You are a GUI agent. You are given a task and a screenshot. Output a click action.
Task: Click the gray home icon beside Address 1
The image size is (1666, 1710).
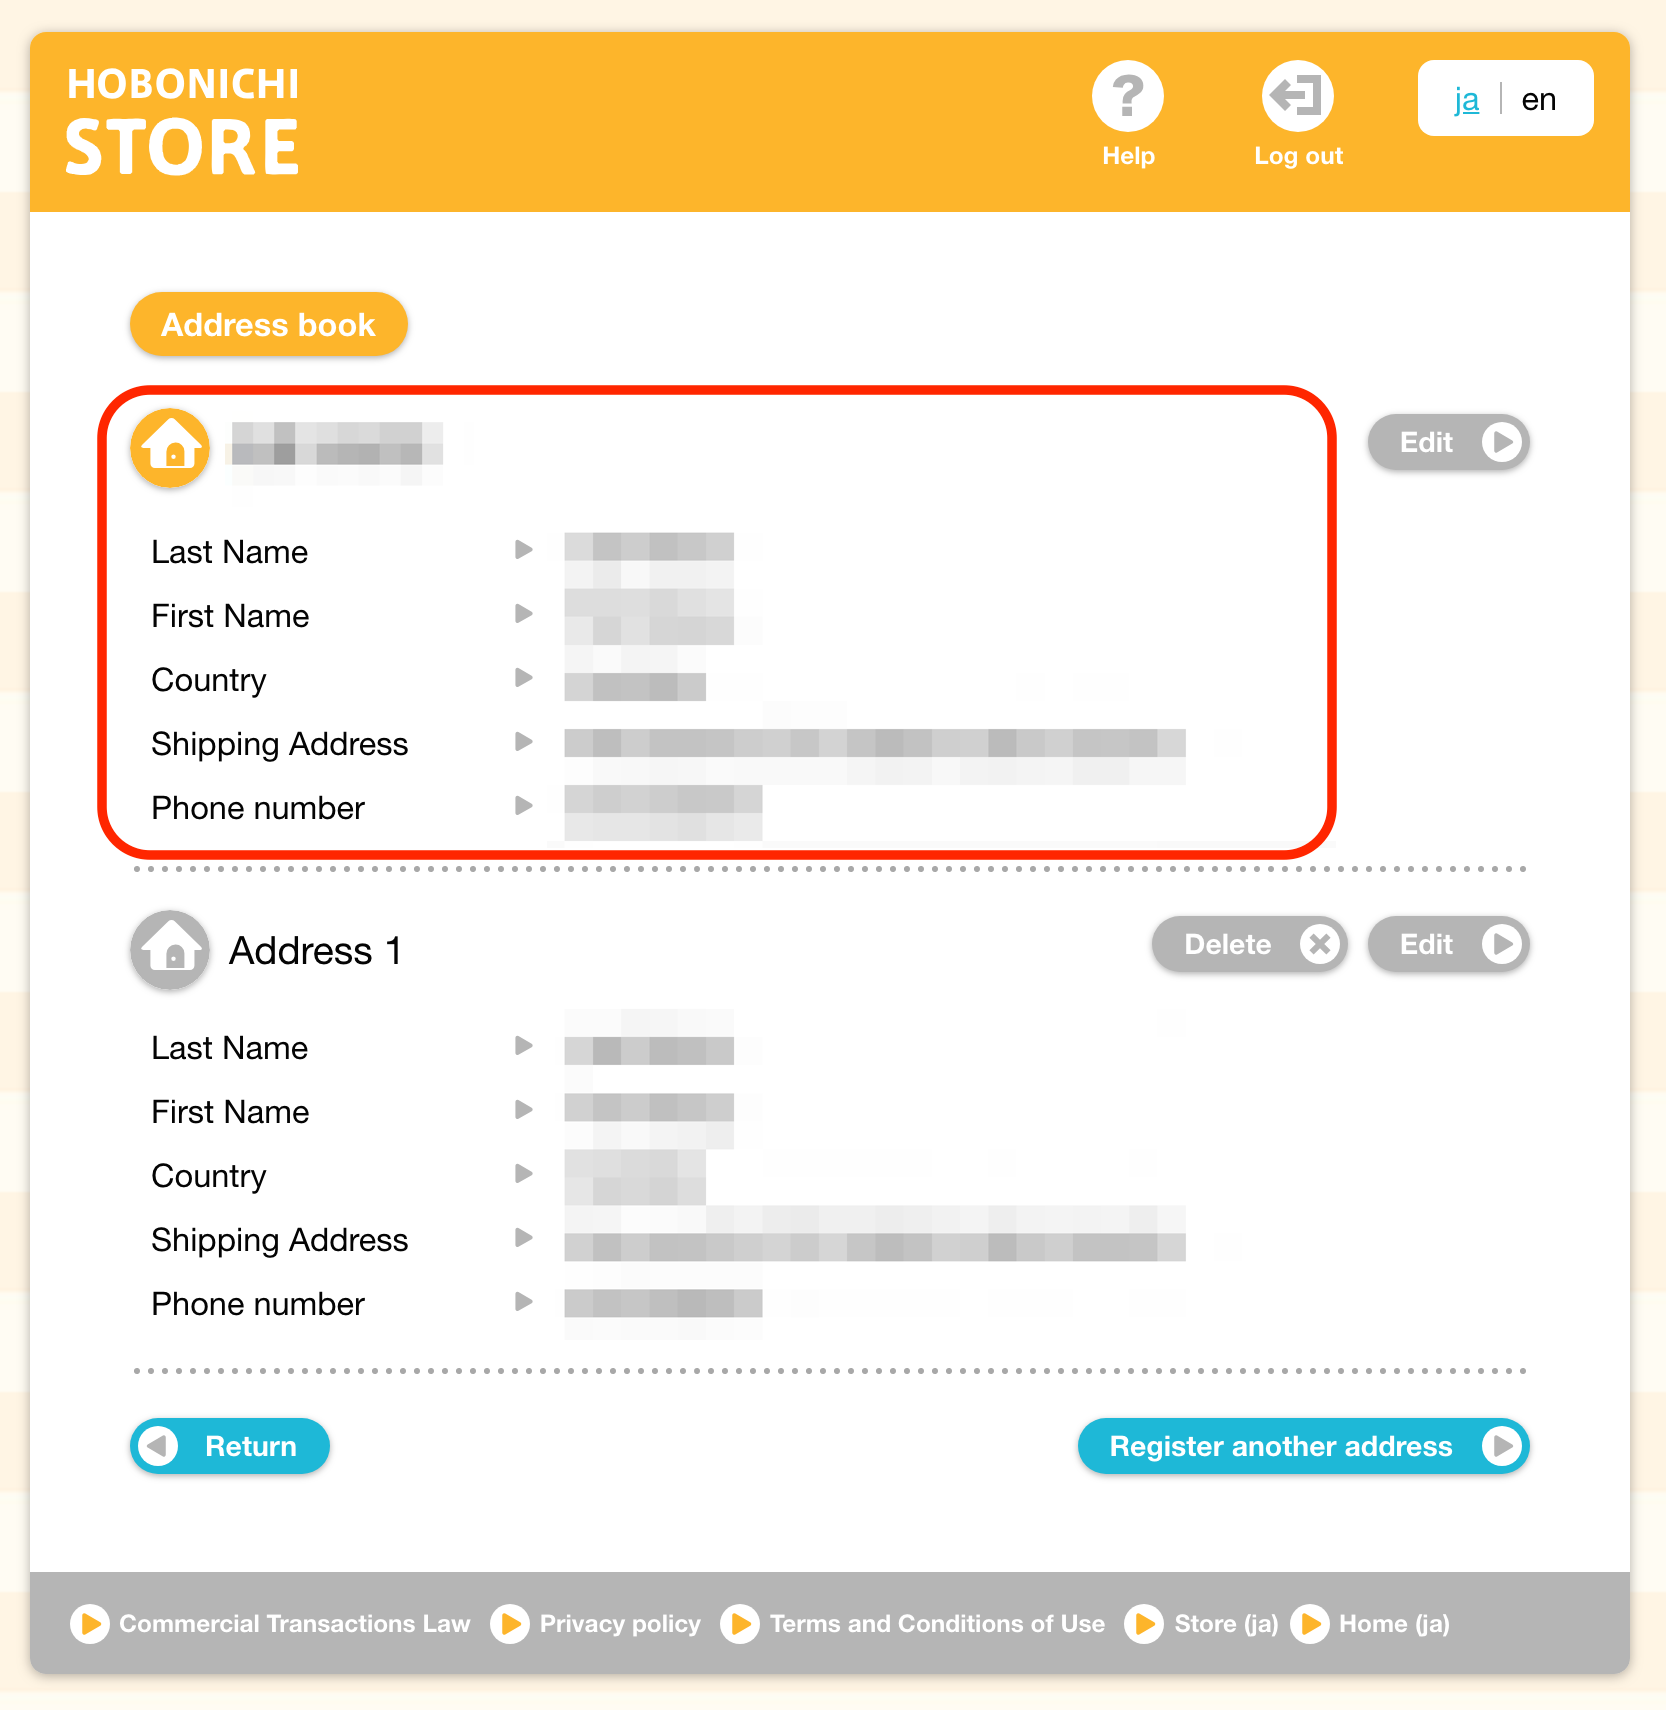pyautogui.click(x=171, y=949)
